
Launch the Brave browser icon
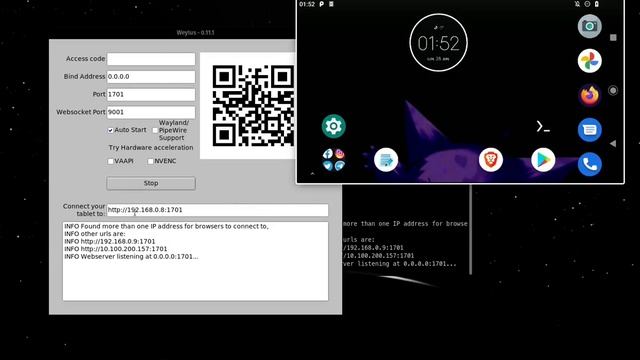click(491, 160)
